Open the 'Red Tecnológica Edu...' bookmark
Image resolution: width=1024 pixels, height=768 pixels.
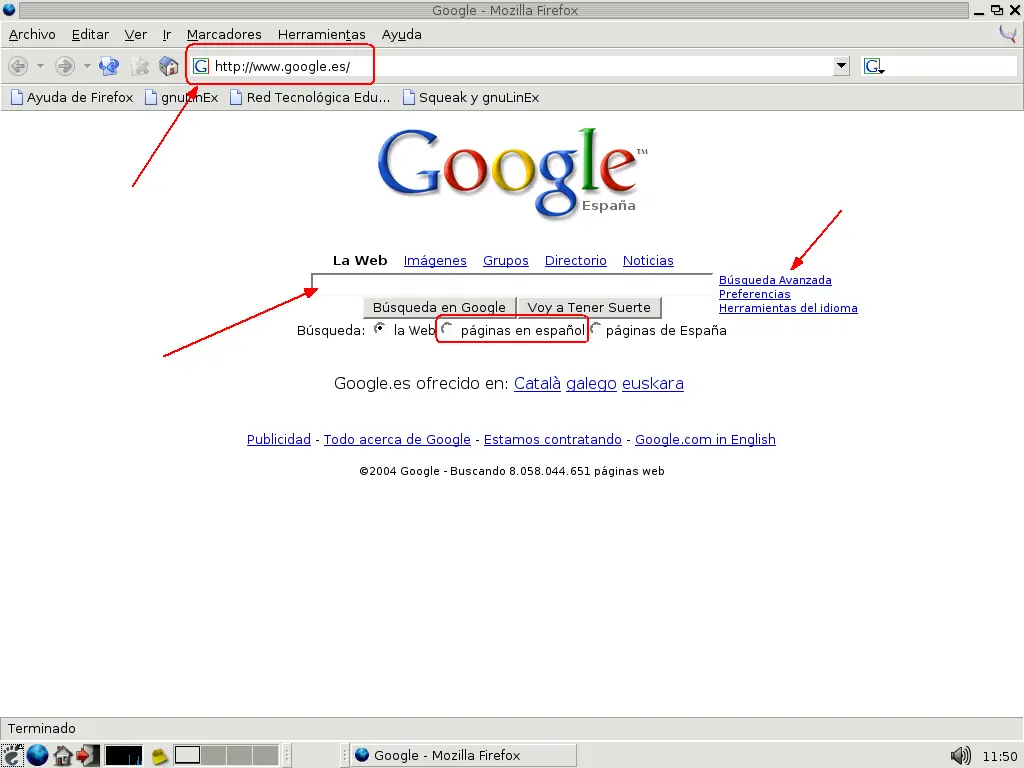click(310, 97)
